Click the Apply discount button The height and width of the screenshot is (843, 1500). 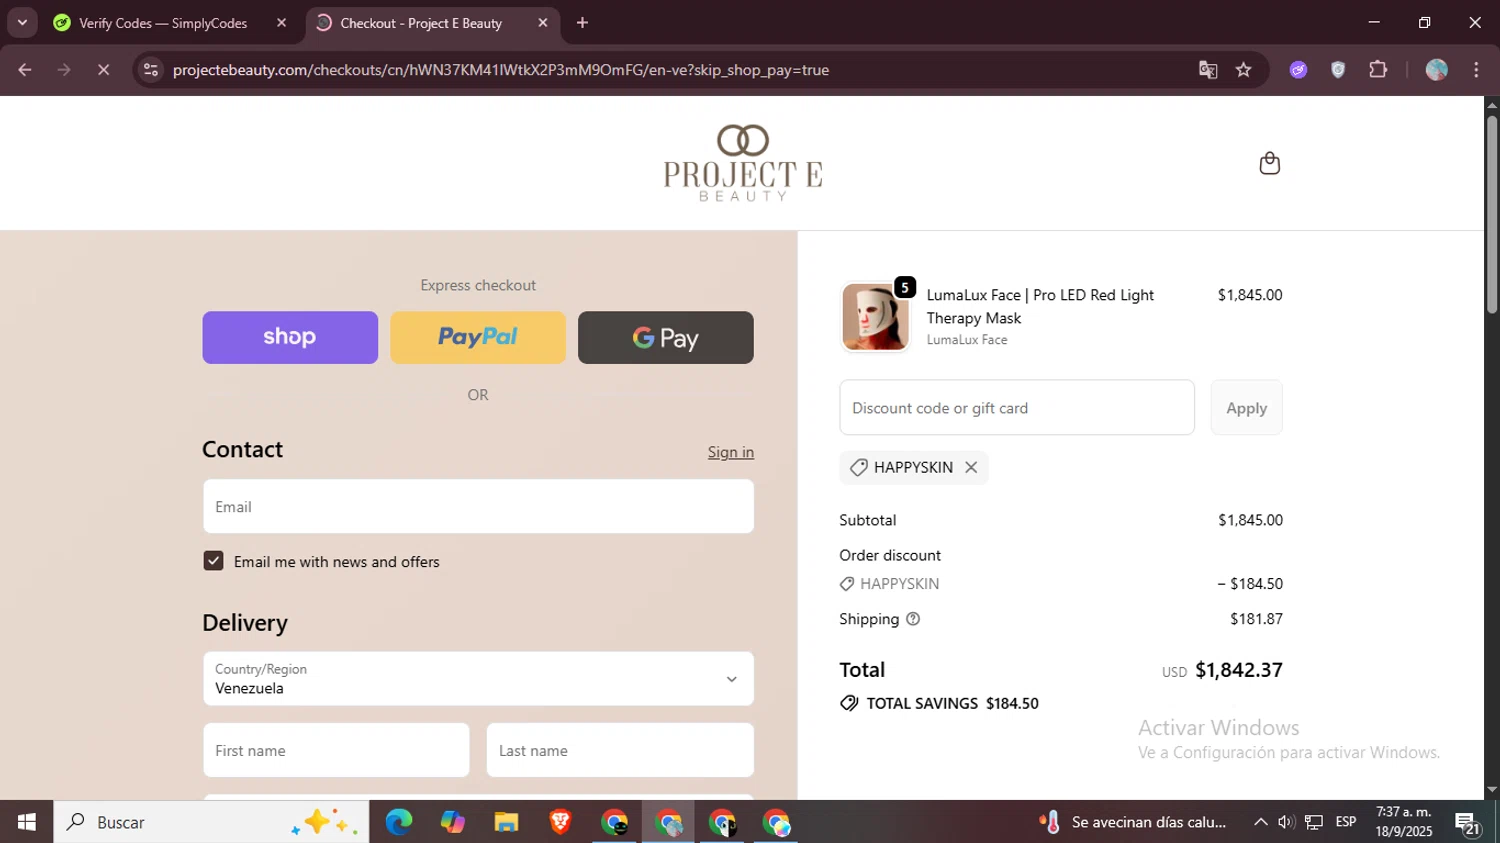[x=1246, y=408]
